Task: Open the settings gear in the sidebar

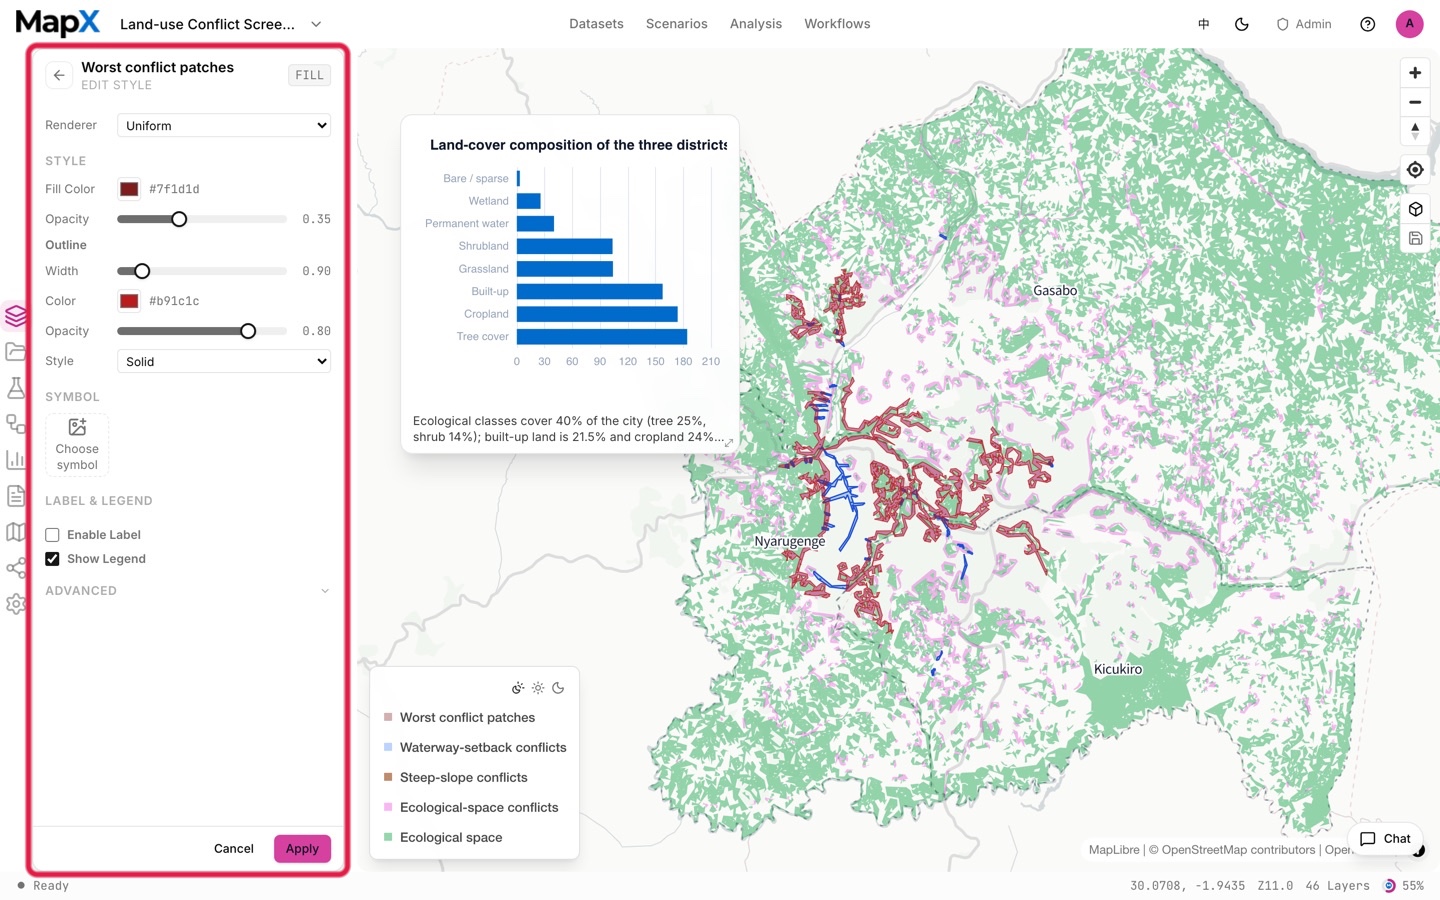Action: (x=15, y=604)
